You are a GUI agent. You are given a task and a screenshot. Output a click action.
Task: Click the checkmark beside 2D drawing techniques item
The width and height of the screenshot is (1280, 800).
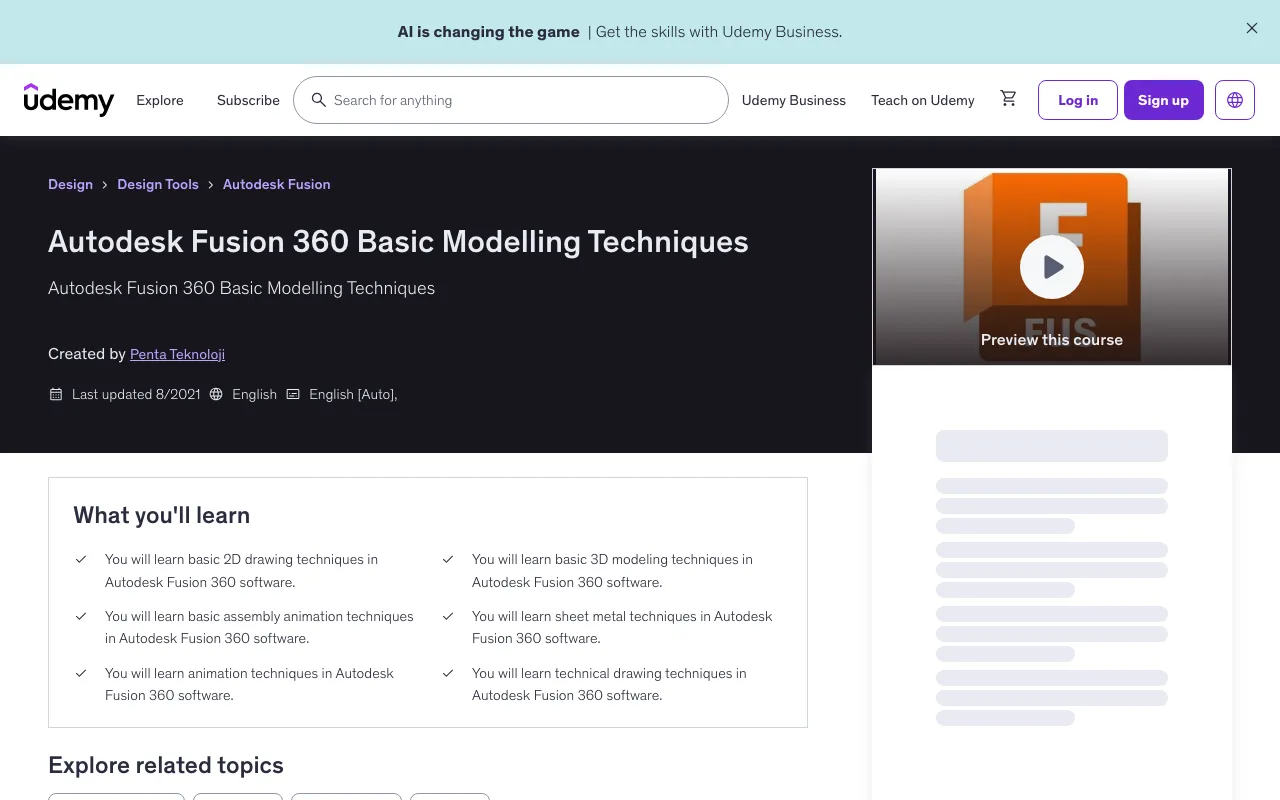81,560
